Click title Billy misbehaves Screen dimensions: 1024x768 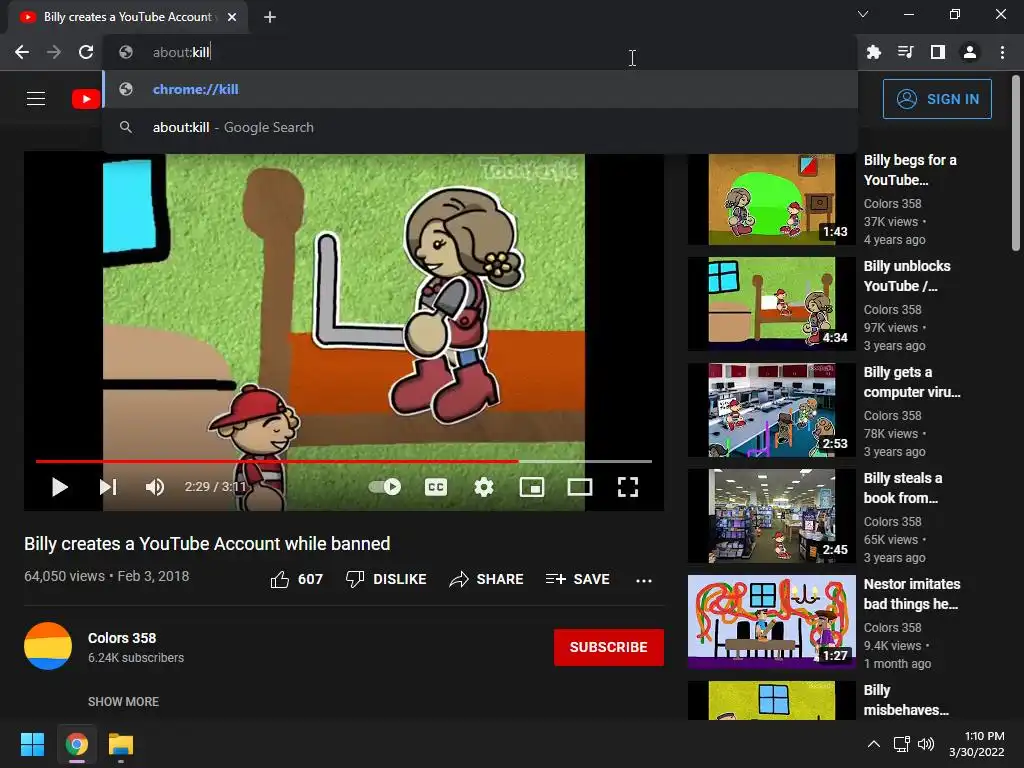click(x=906, y=700)
